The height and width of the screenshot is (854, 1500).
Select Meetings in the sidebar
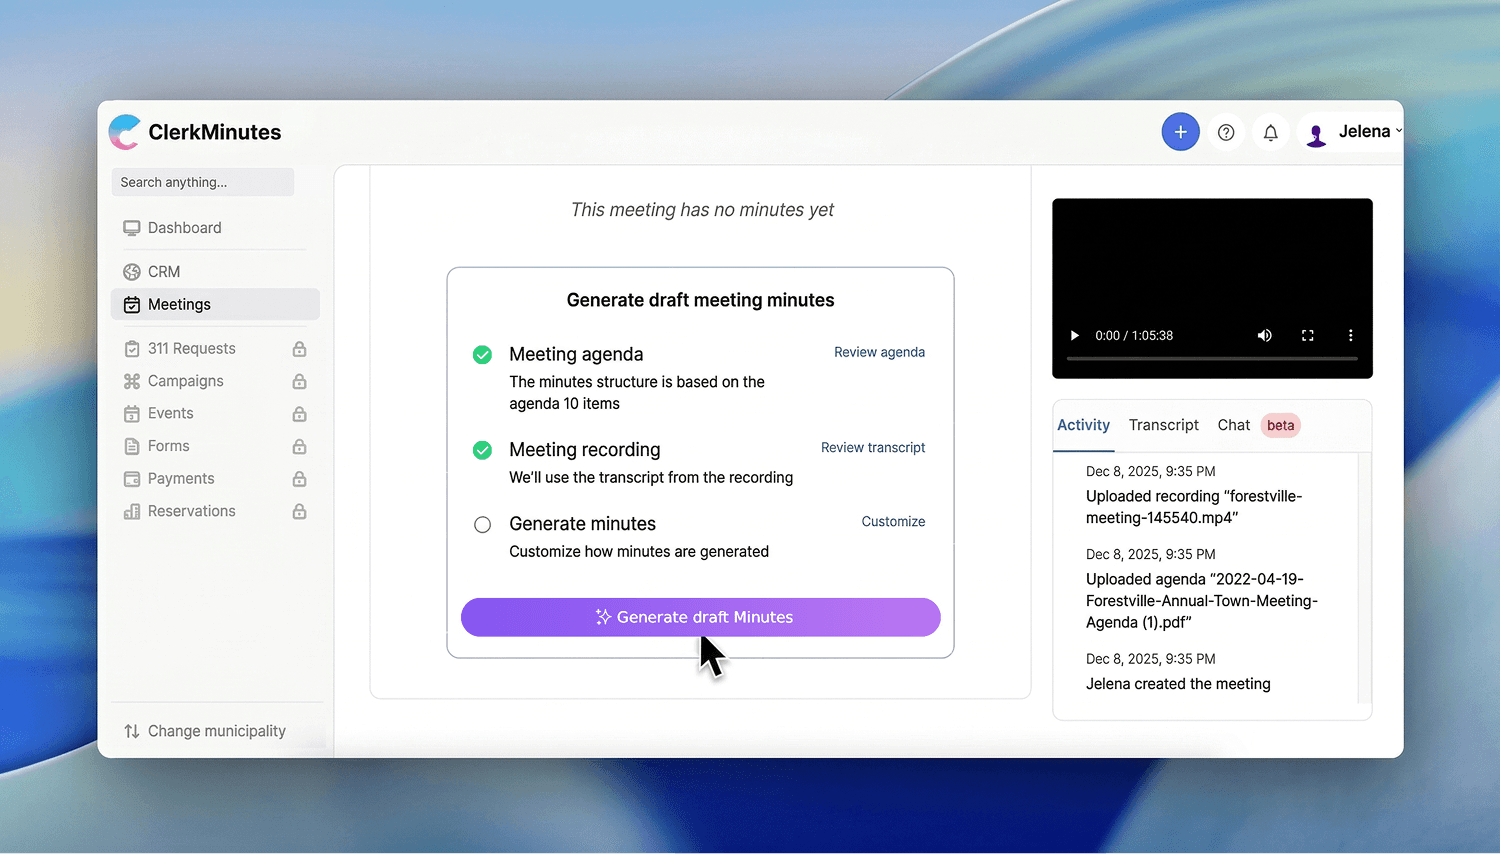pos(215,305)
